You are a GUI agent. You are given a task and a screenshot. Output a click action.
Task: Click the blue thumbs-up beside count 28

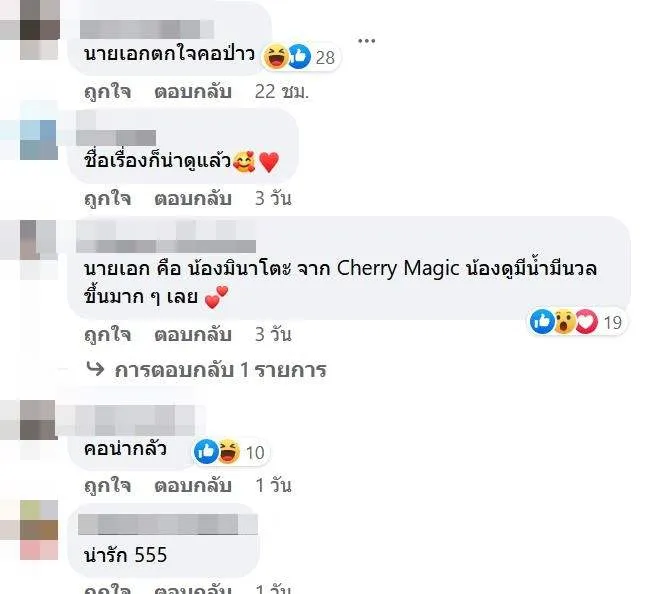coord(300,56)
